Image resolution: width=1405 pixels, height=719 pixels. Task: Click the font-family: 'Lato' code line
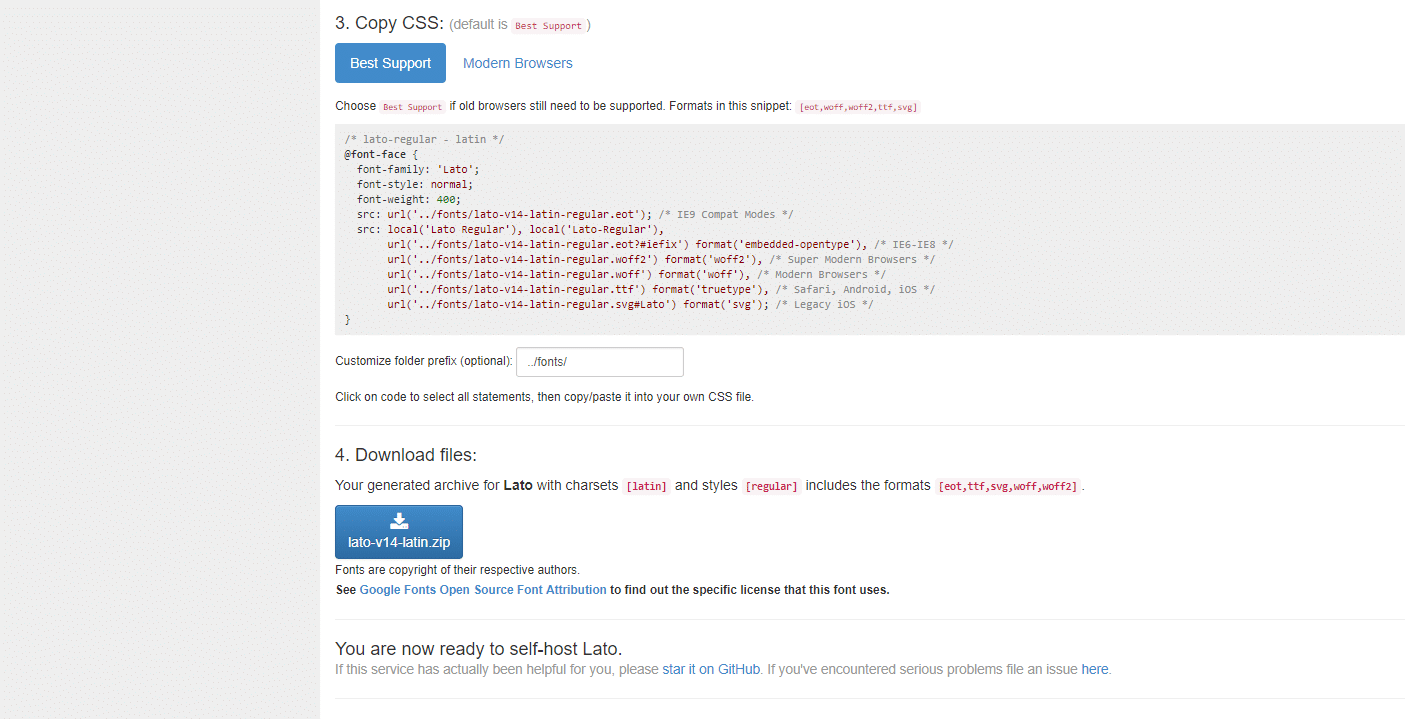click(x=418, y=170)
